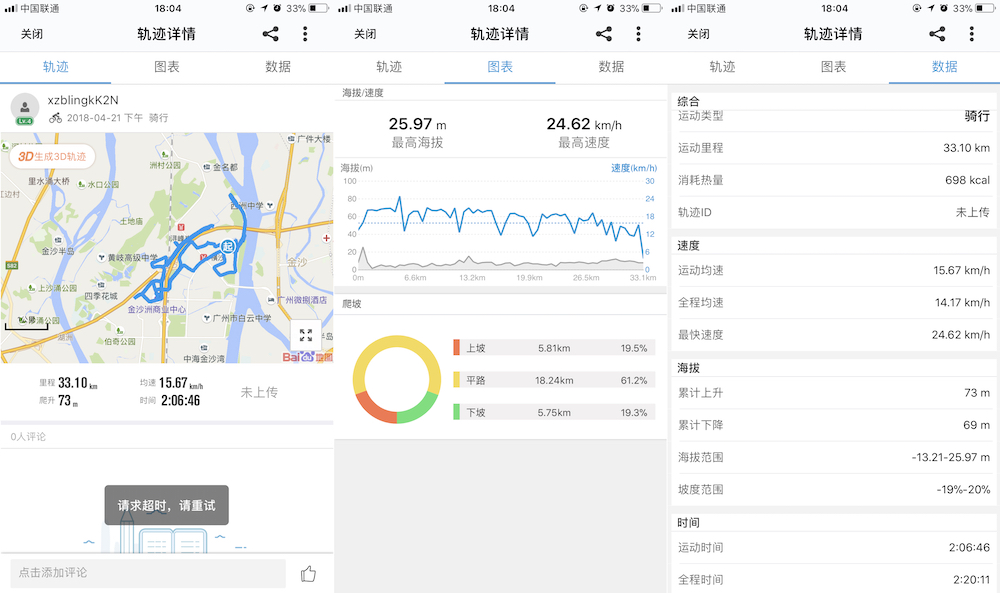The image size is (1000, 593).
Task: Tap 速度(km/h) axis label on chart
Action: pyautogui.click(x=634, y=168)
